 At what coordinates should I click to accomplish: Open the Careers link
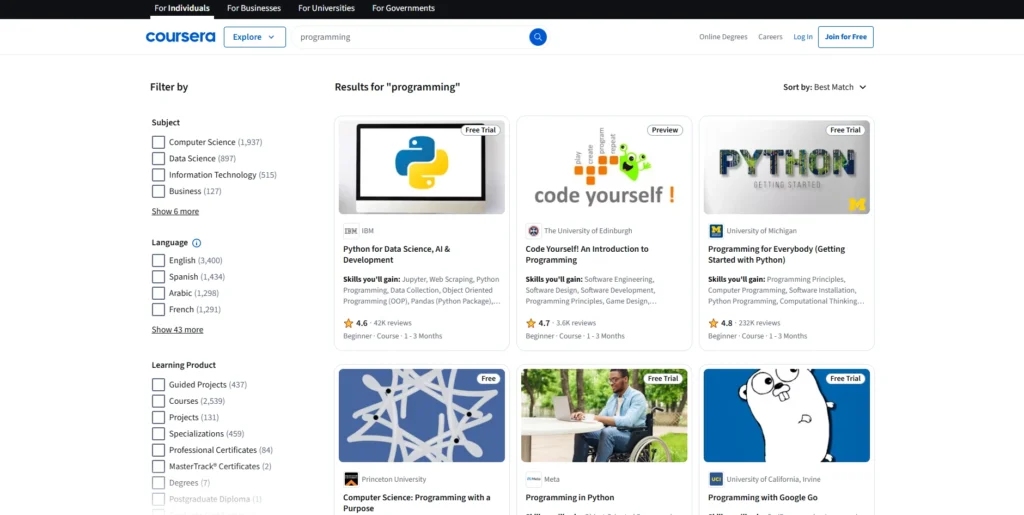click(770, 37)
